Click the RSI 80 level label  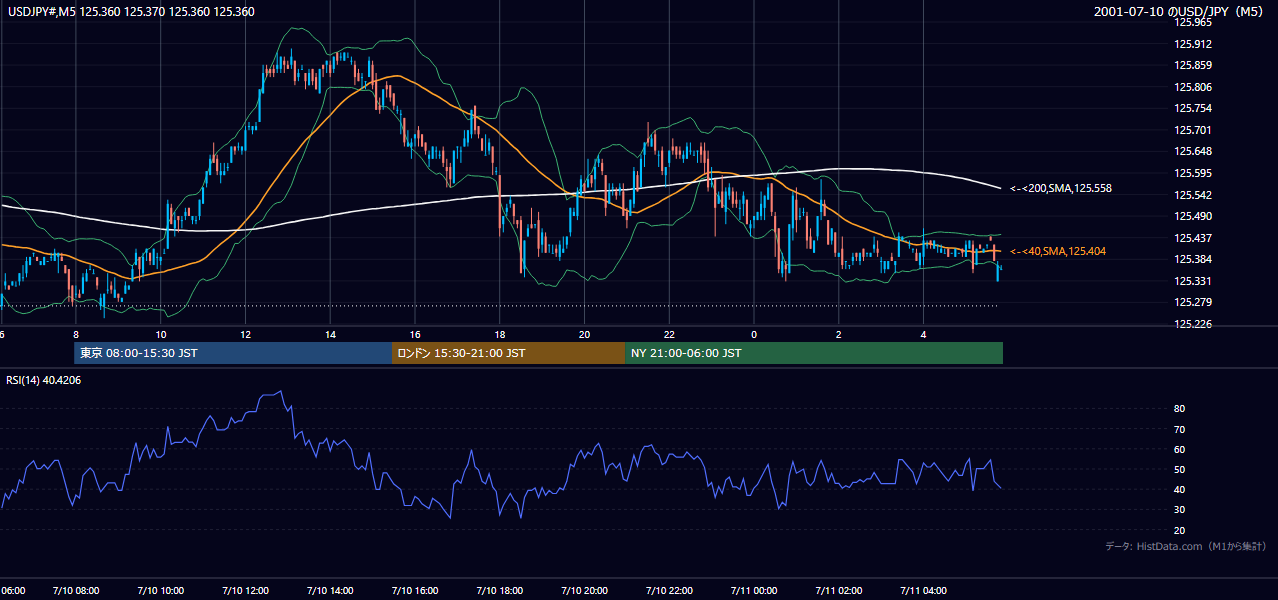pyautogui.click(x=1180, y=409)
